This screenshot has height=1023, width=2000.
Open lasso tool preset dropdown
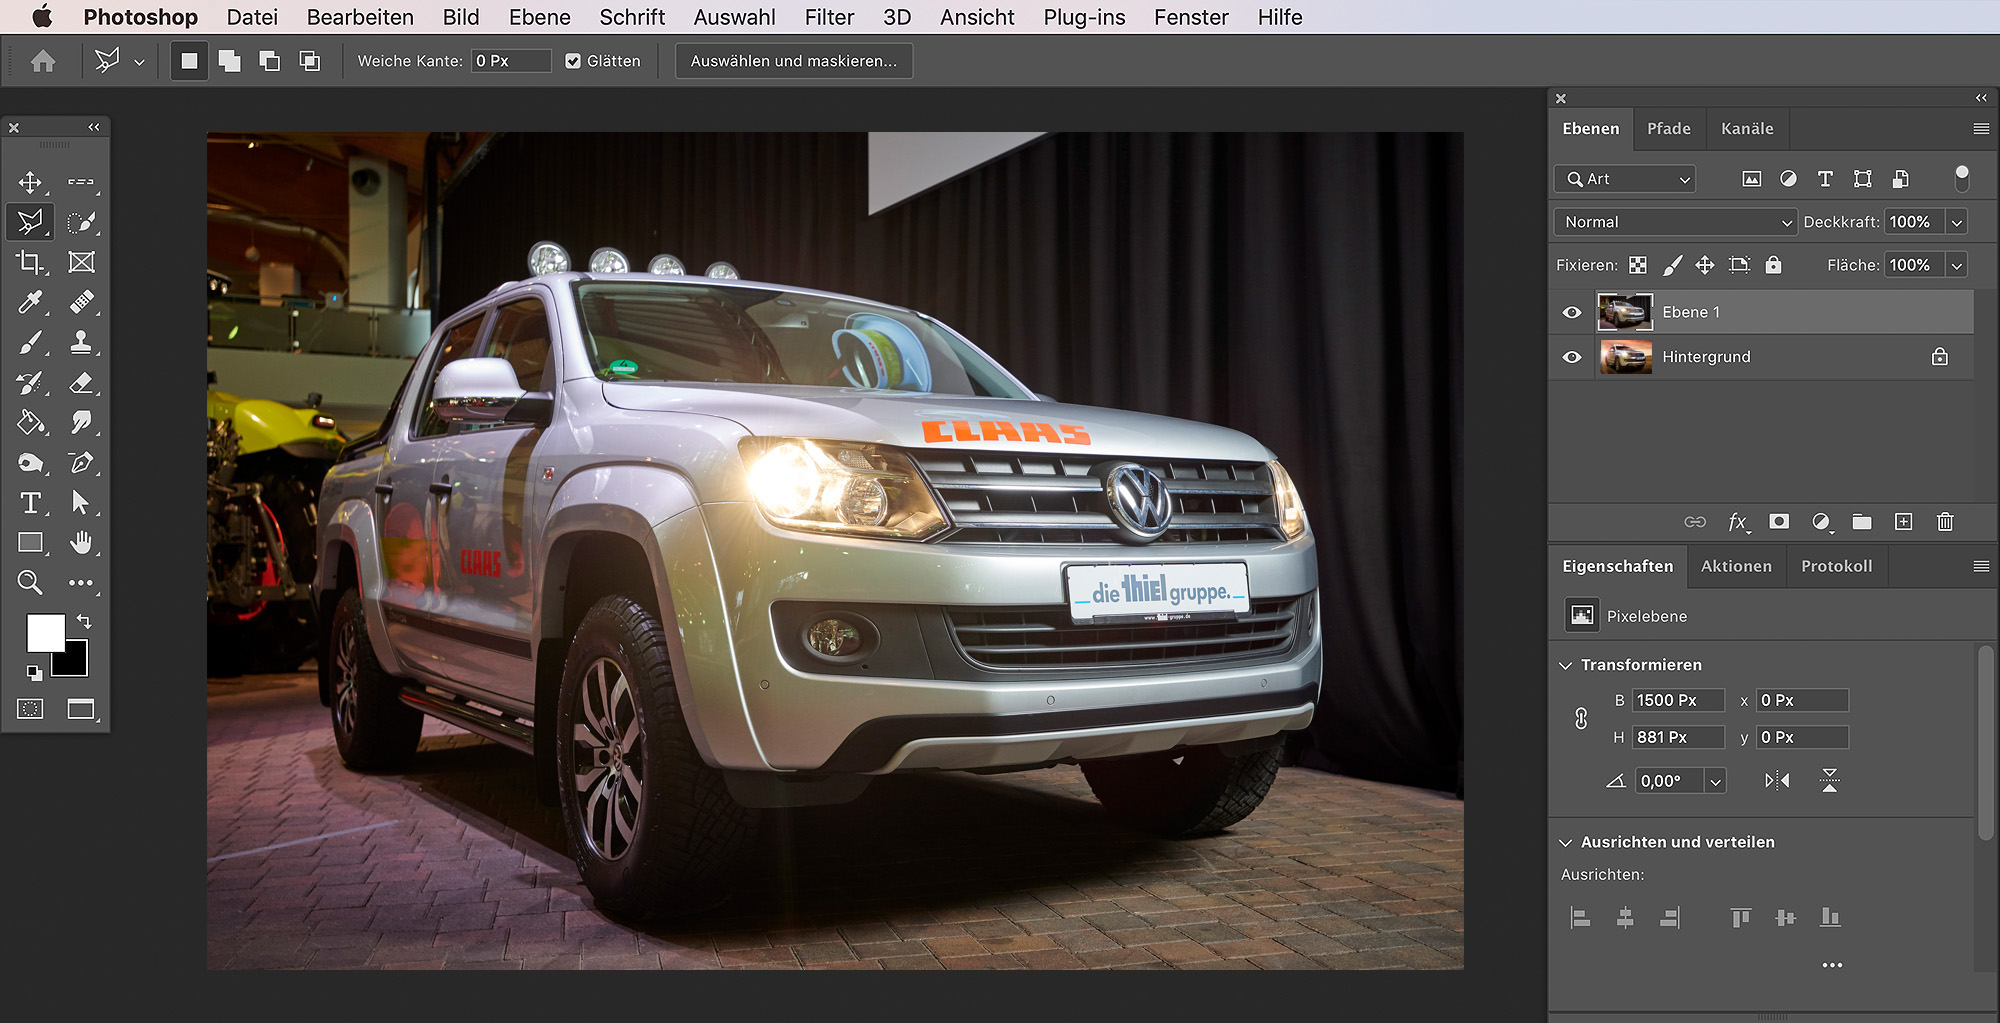click(139, 62)
